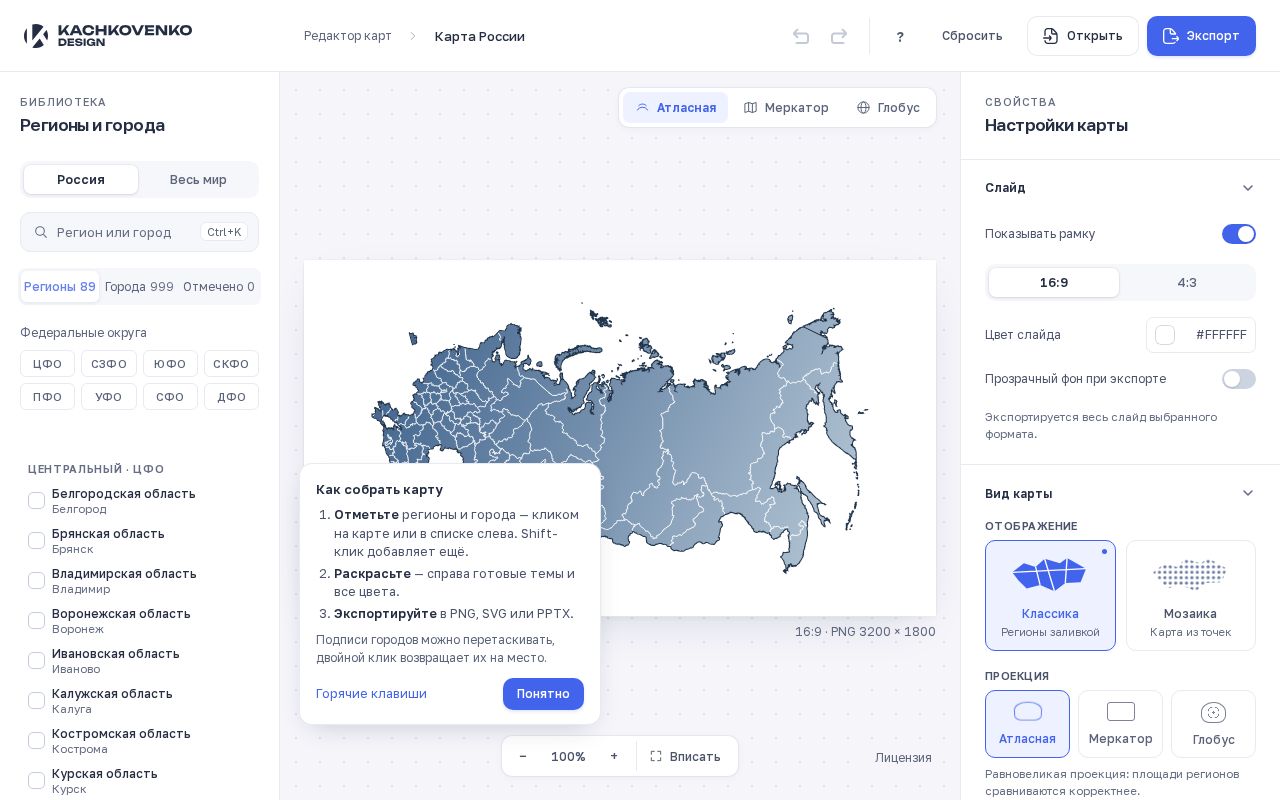Image resolution: width=1280 pixels, height=800 pixels.
Task: Open the Города 999 tab
Action: tap(139, 287)
